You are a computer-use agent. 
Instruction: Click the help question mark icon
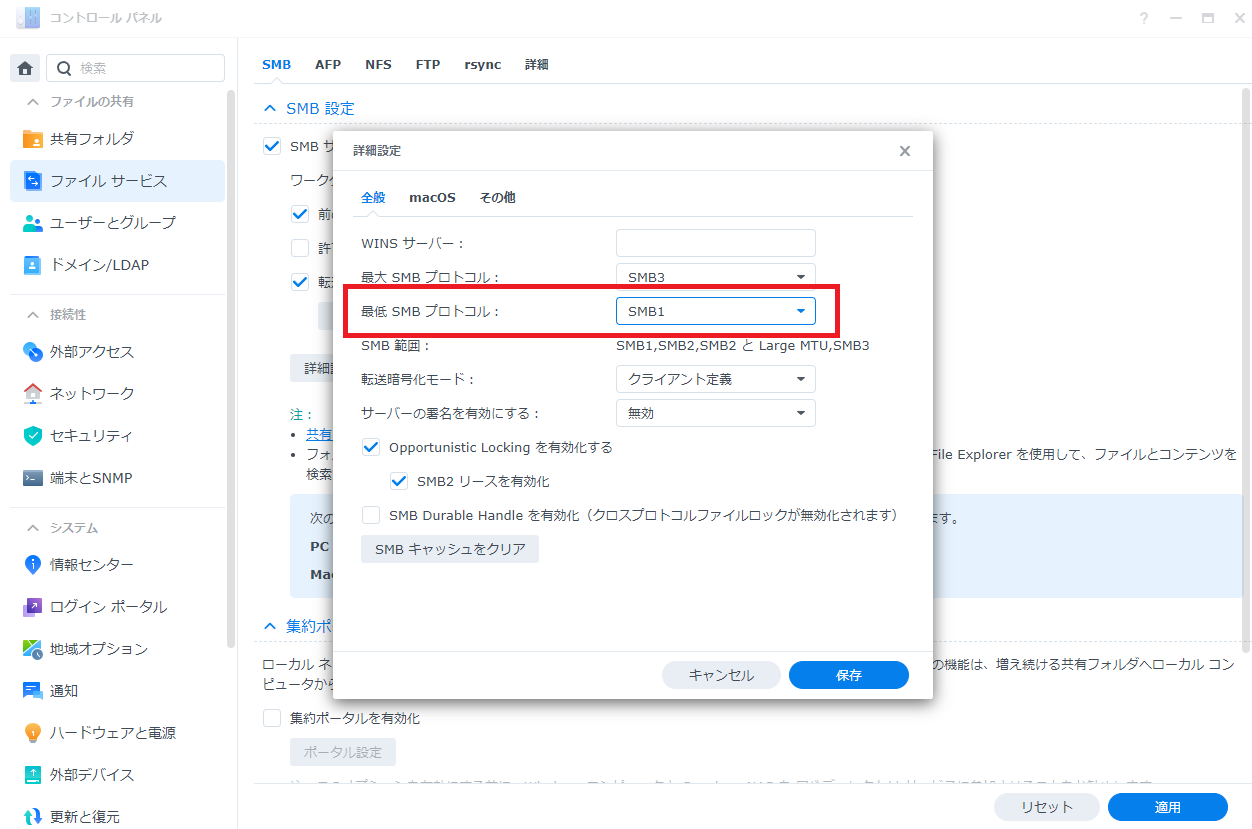coord(1144,19)
